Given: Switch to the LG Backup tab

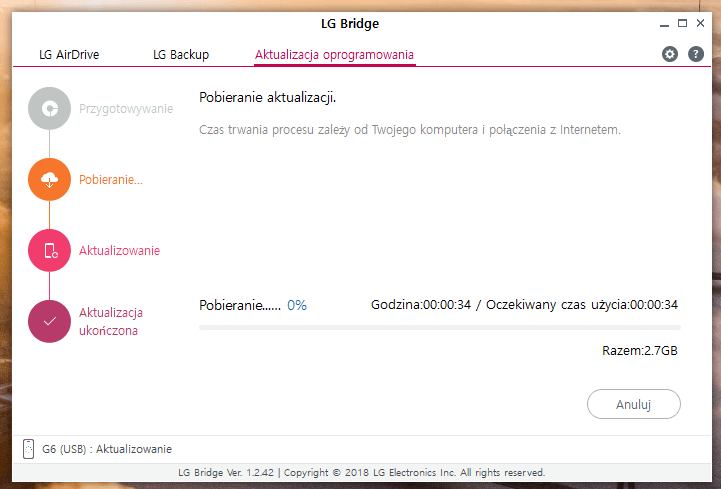Looking at the screenshot, I should 181,54.
